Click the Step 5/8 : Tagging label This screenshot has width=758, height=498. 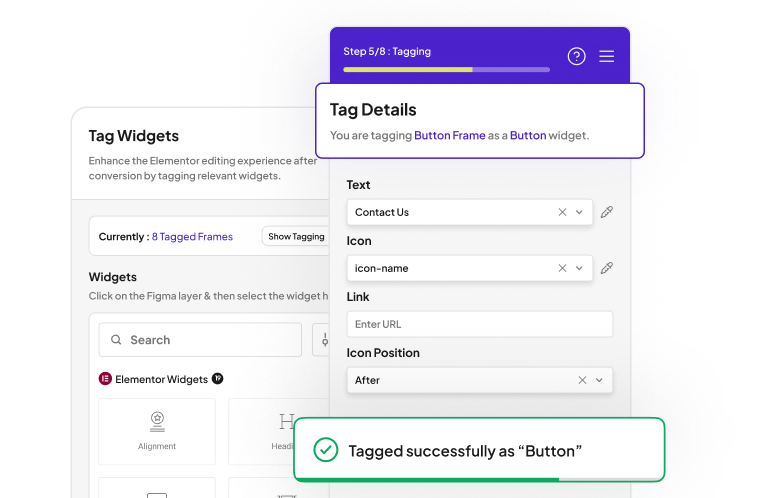tap(387, 51)
